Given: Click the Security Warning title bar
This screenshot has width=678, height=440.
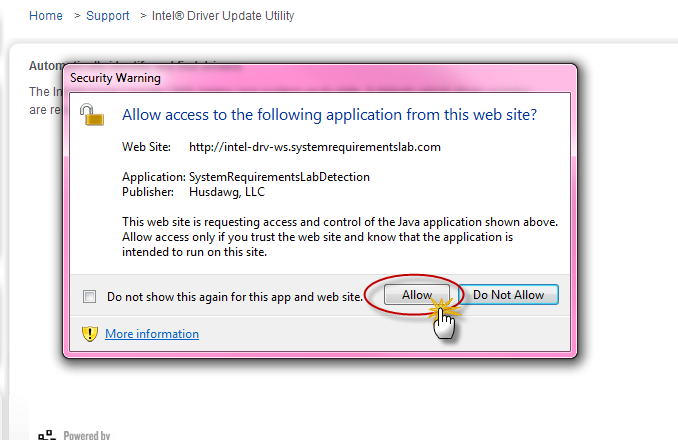Looking at the screenshot, I should tap(320, 78).
